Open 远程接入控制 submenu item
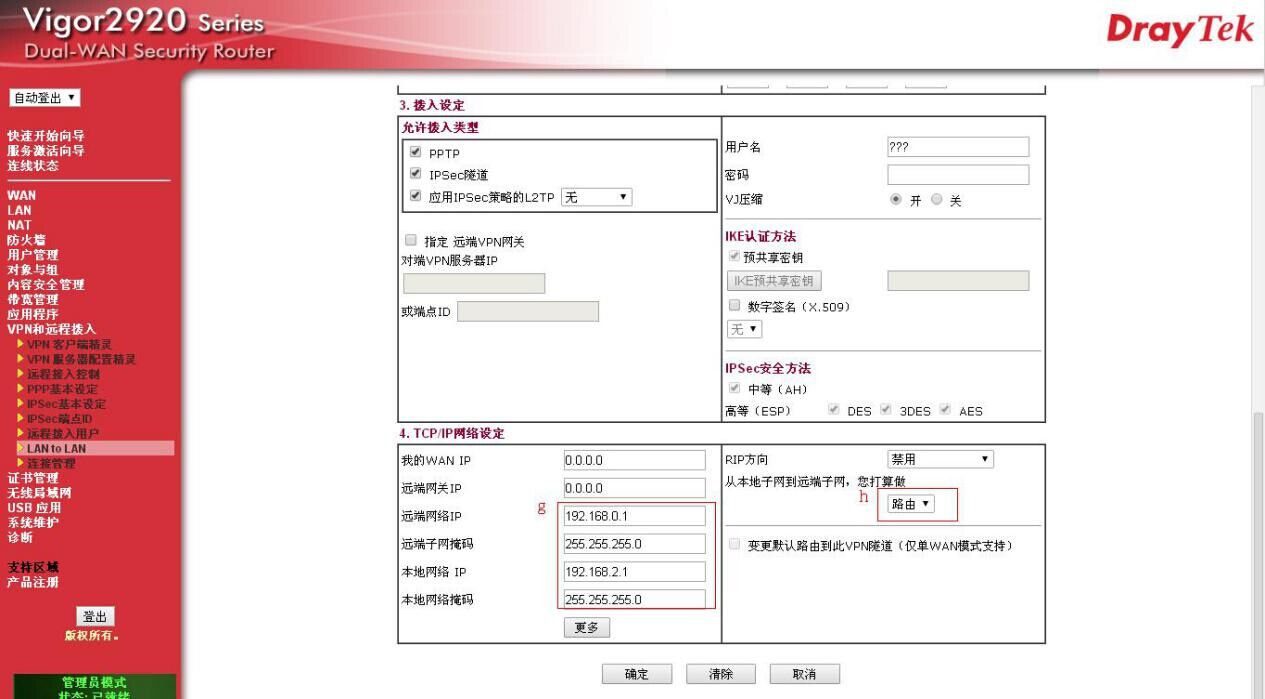1265x699 pixels. [63, 374]
